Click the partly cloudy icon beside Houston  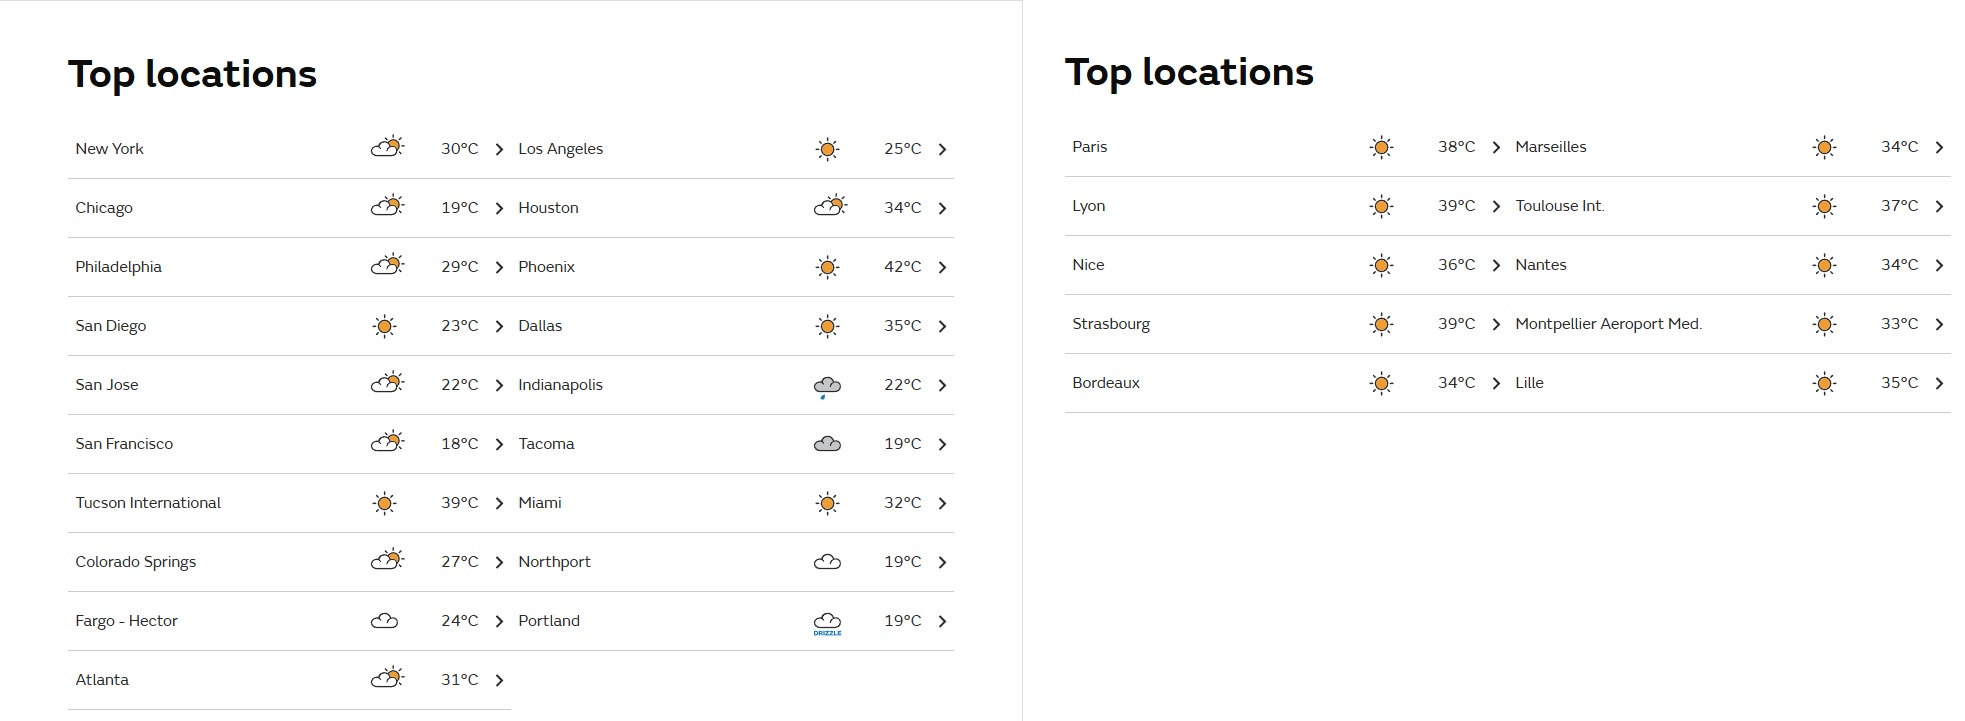click(830, 207)
